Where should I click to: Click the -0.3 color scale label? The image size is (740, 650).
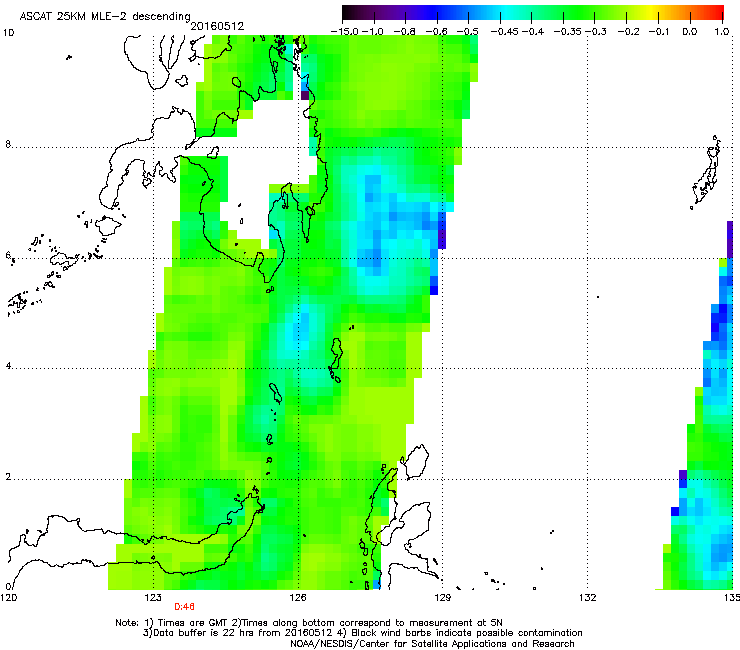pos(596,32)
